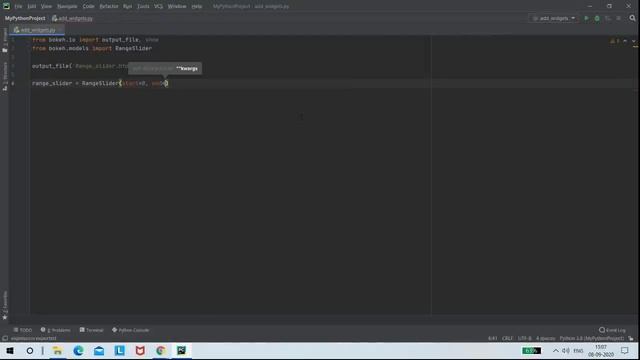The height and width of the screenshot is (360, 640).
Task: Click the lock read-only icon in status bar
Action: [631, 338]
